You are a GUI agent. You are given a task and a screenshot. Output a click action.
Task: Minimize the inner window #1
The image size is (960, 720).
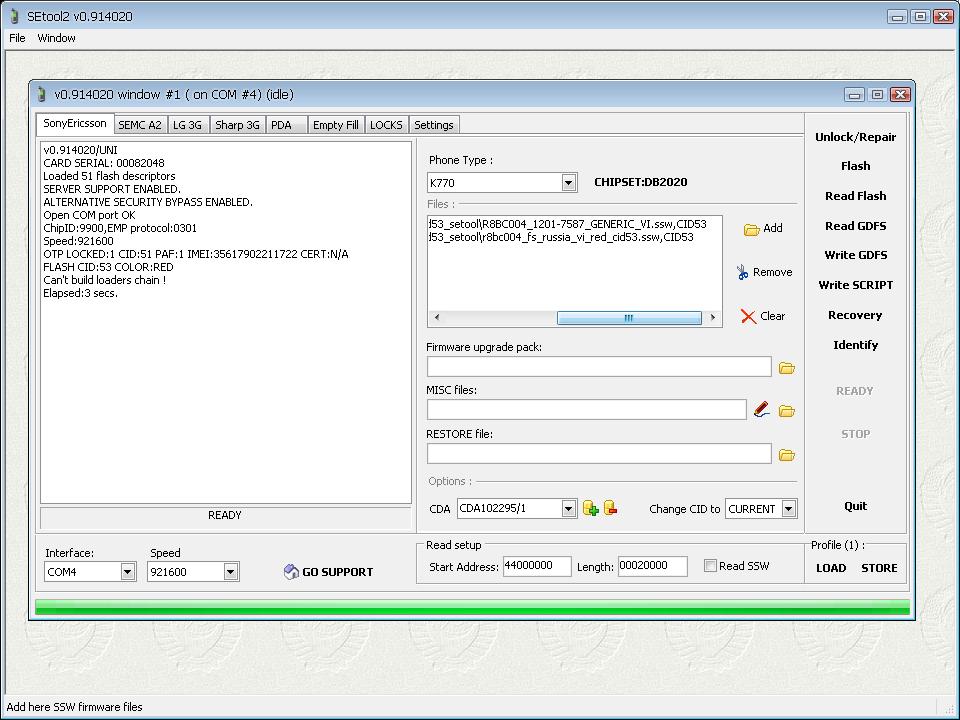pos(855,94)
